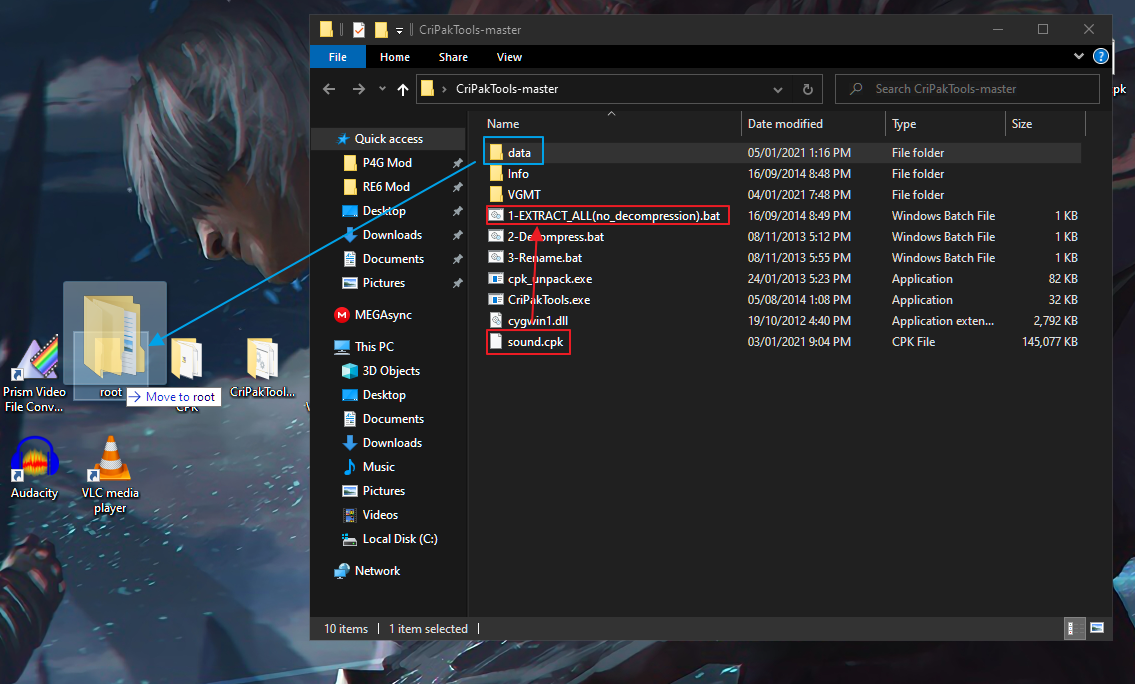Click Audacity desktop shortcut
Screen dimensions: 1135x684
[x=34, y=469]
